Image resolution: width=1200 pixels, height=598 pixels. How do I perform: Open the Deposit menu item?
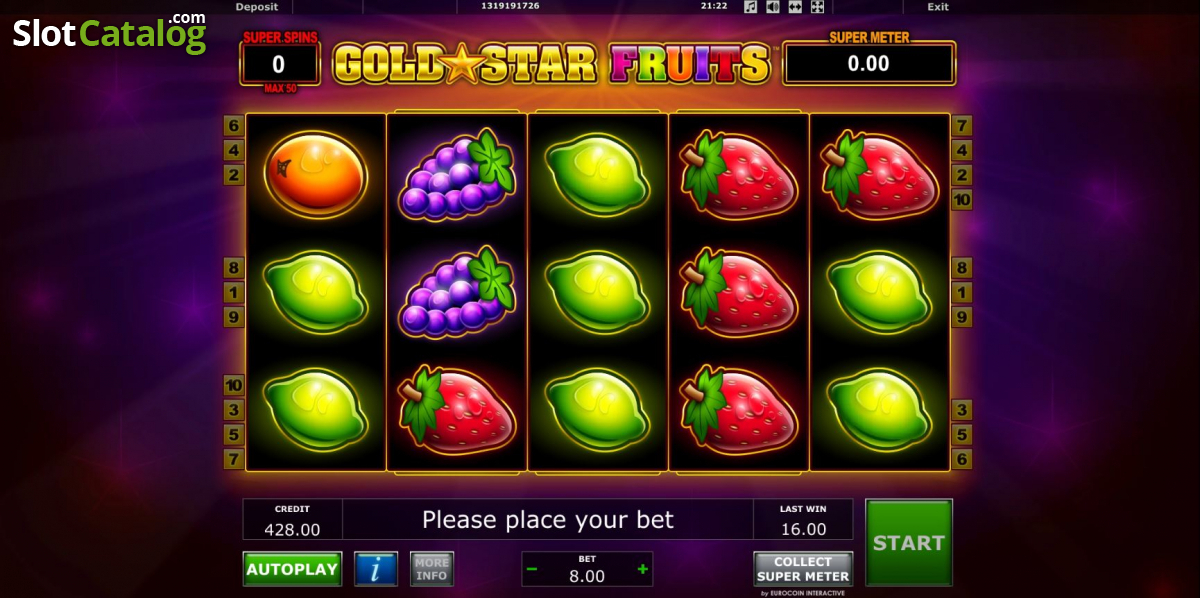[x=257, y=7]
